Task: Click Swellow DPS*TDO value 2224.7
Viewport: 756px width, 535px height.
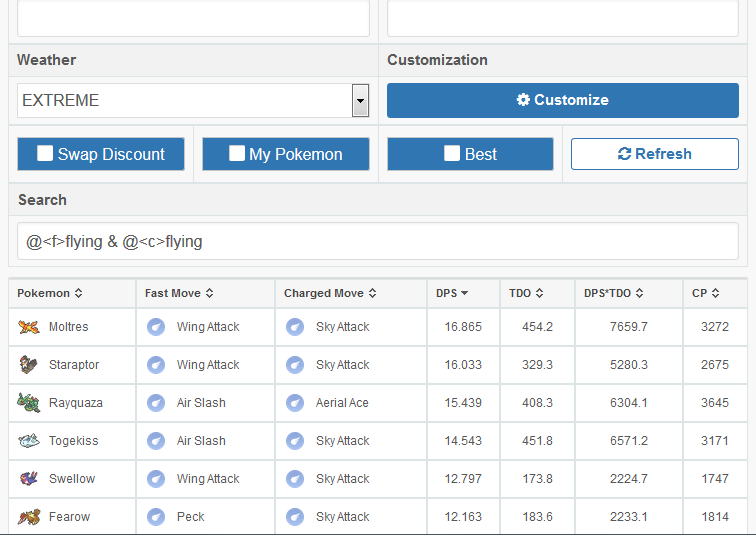Action: click(x=628, y=479)
